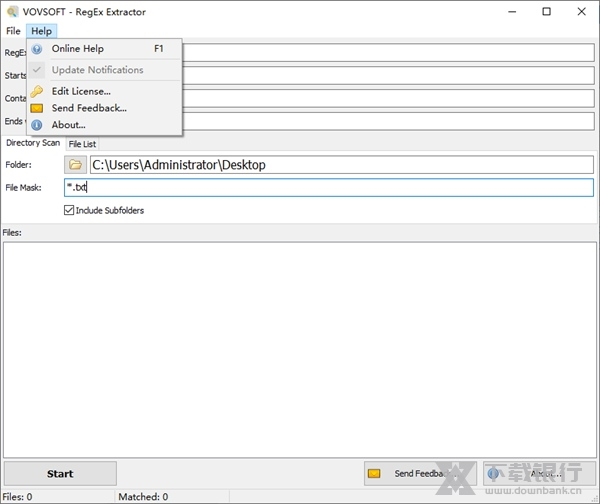Screen dimensions: 600x504
Task: Toggle the Include Subfolders checkbox
Action: click(x=69, y=210)
